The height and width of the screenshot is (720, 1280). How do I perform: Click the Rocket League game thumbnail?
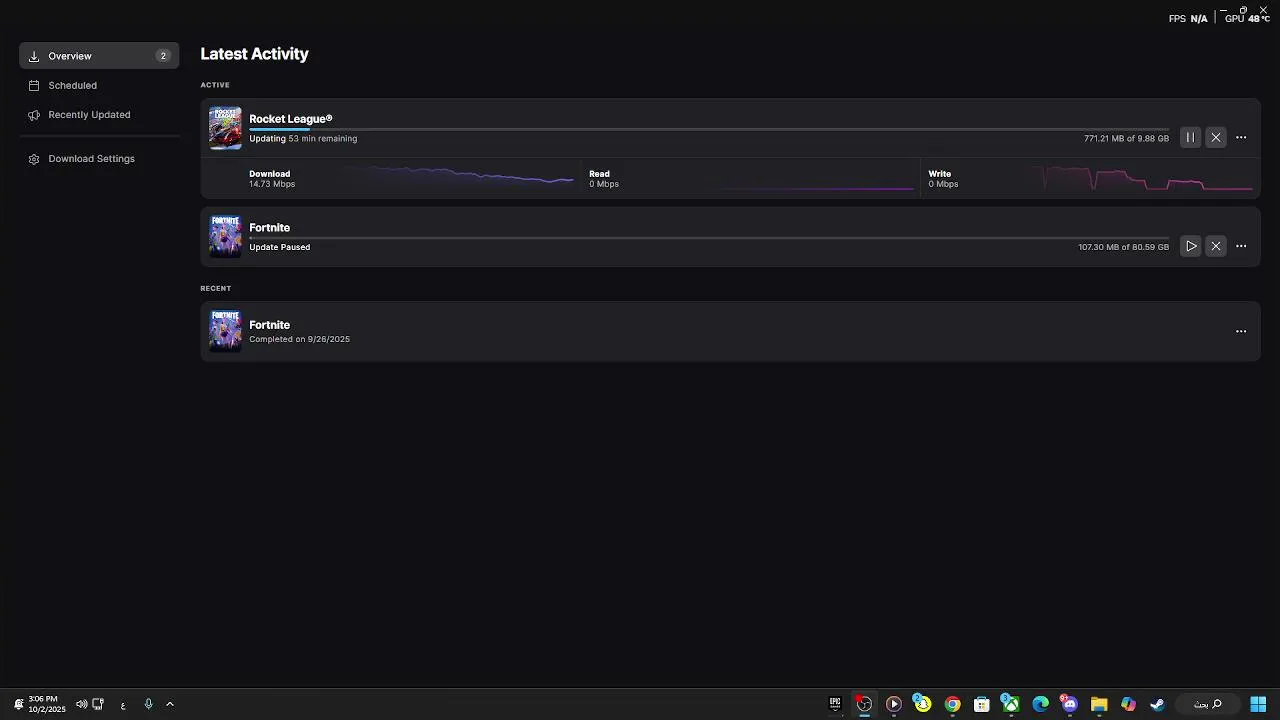pyautogui.click(x=225, y=128)
